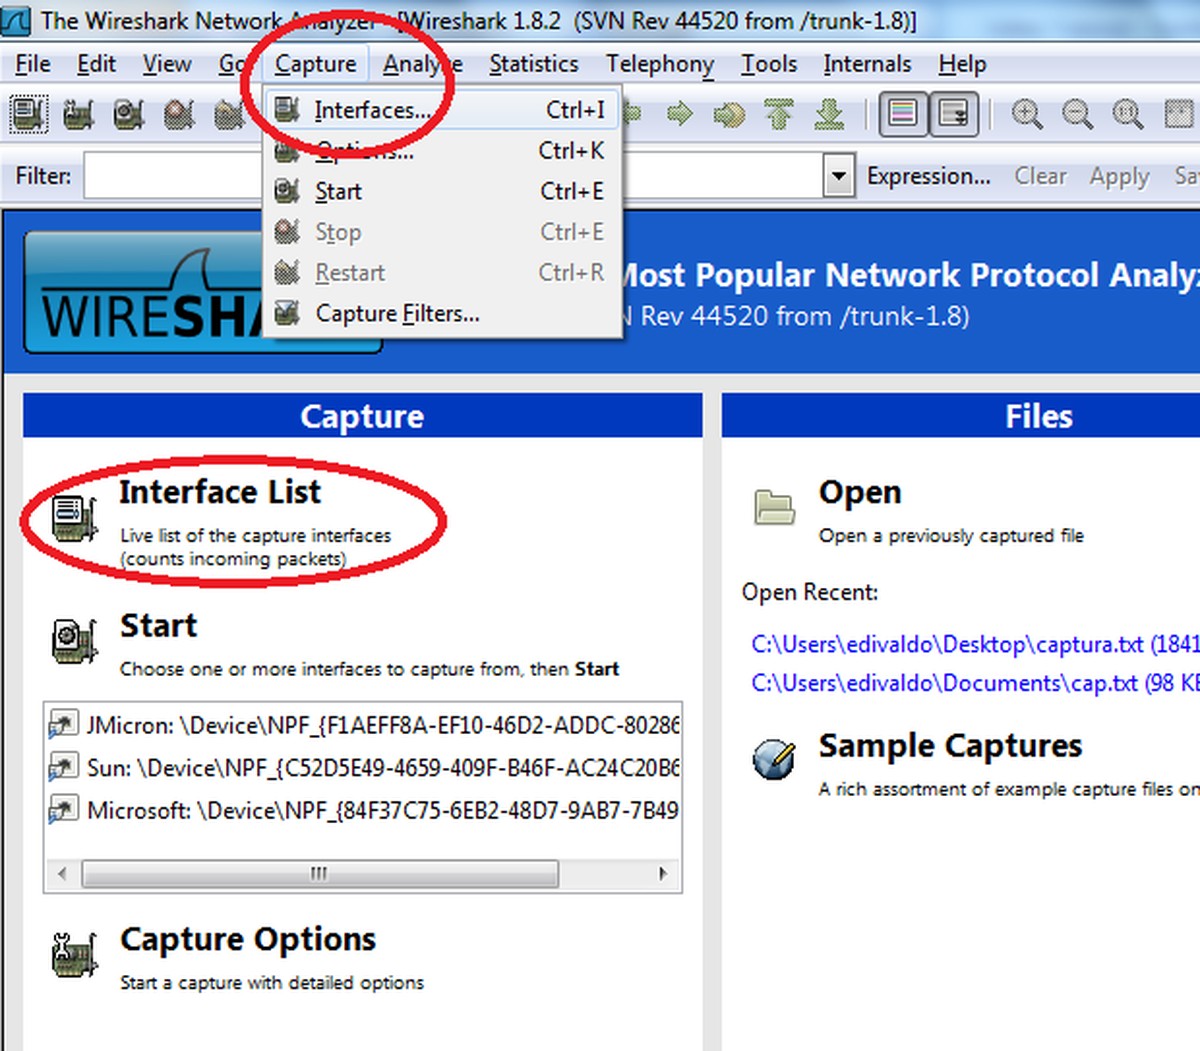The height and width of the screenshot is (1051, 1200).
Task: Click the Interface List network card icon
Action: pos(75,519)
